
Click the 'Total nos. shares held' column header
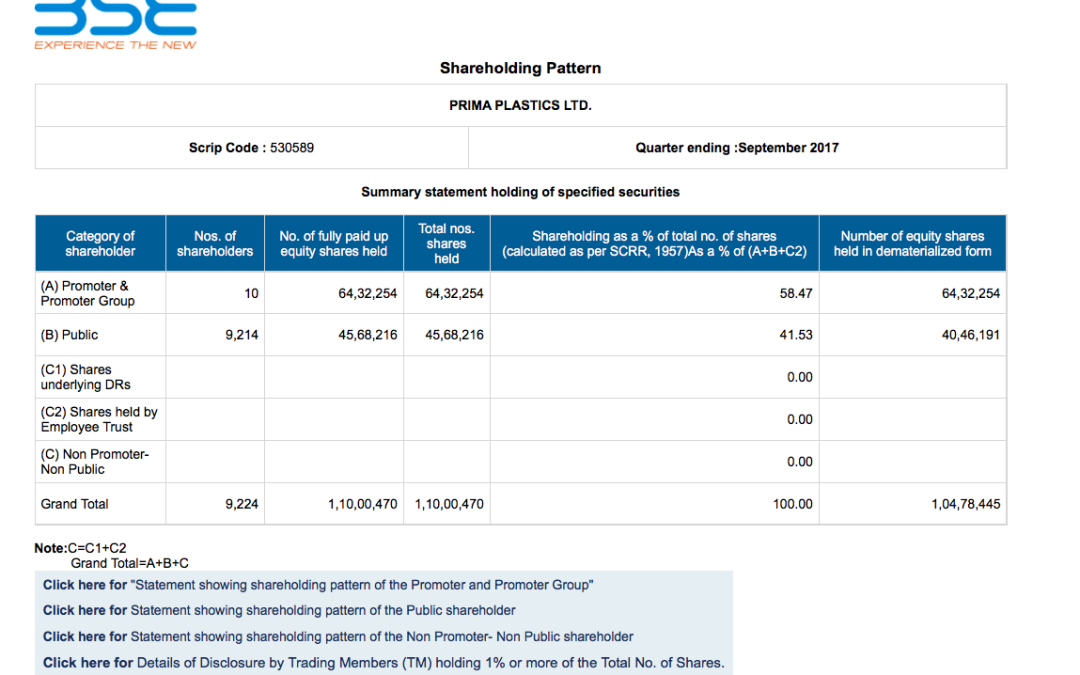[446, 244]
